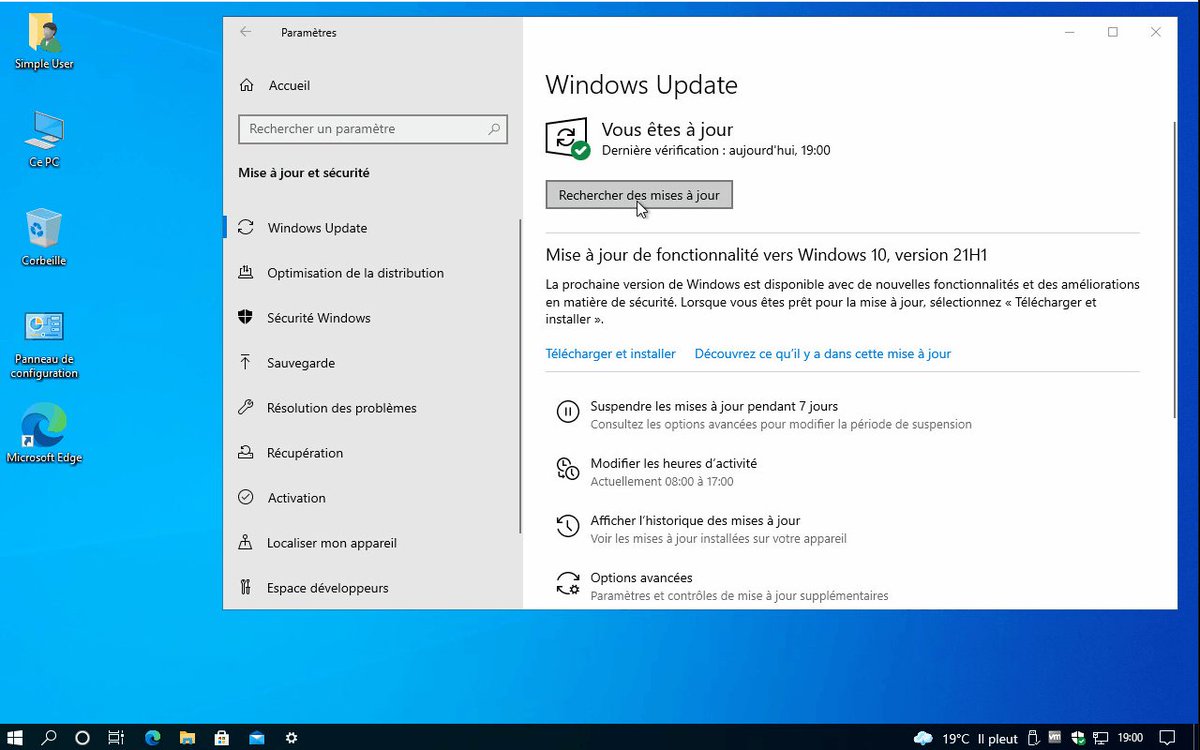Open the Activation checkmark icon
The width and height of the screenshot is (1200, 750).
coord(245,498)
